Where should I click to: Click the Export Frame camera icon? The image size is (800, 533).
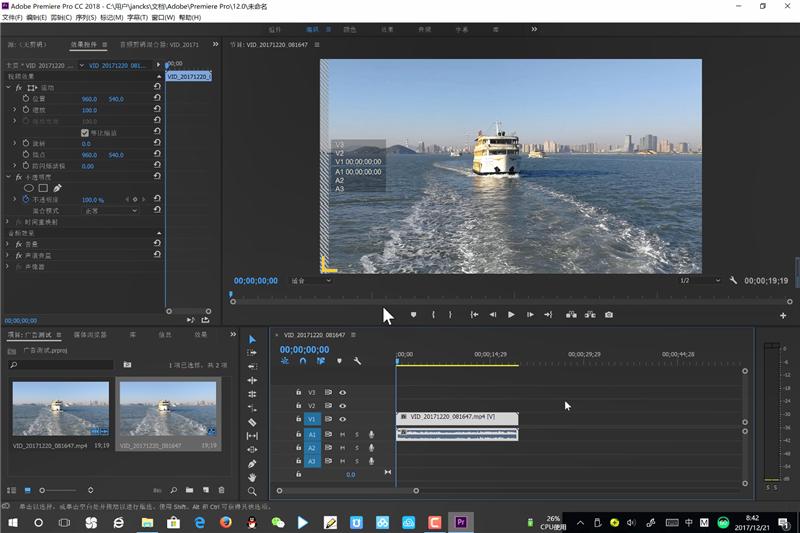(608, 314)
